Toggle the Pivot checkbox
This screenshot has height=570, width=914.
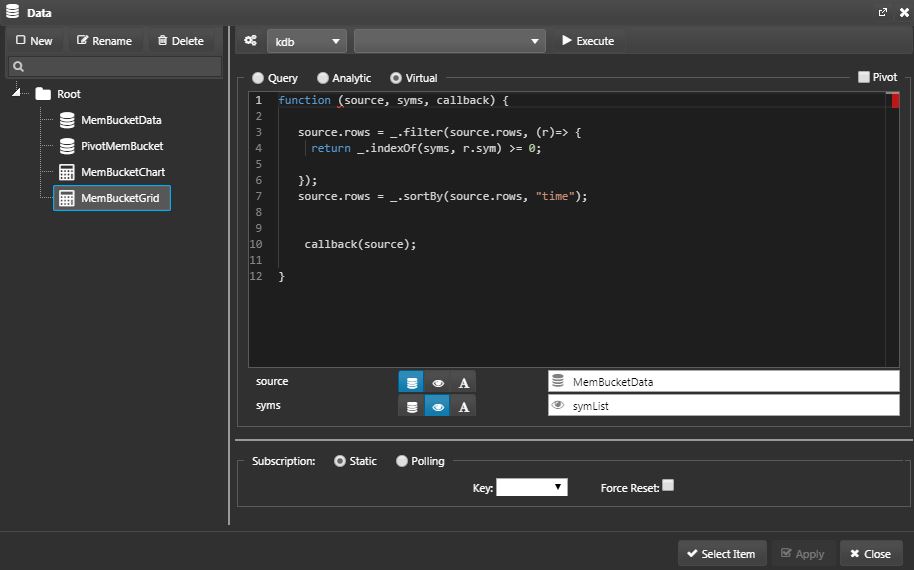864,77
